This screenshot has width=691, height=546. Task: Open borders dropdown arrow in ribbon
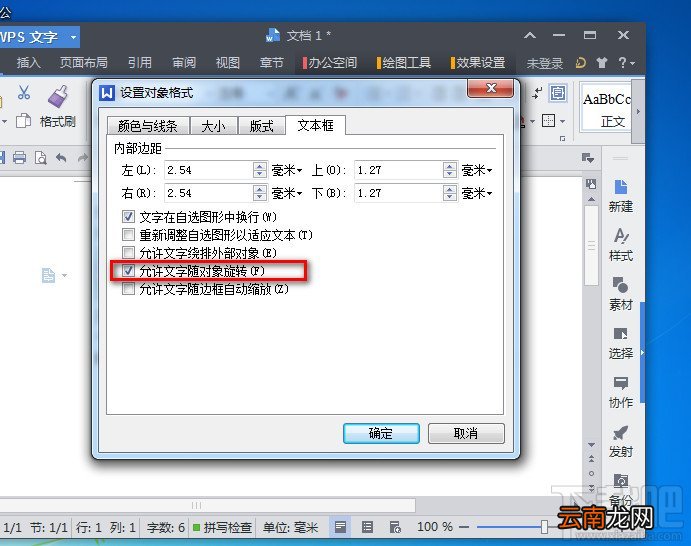click(x=562, y=121)
